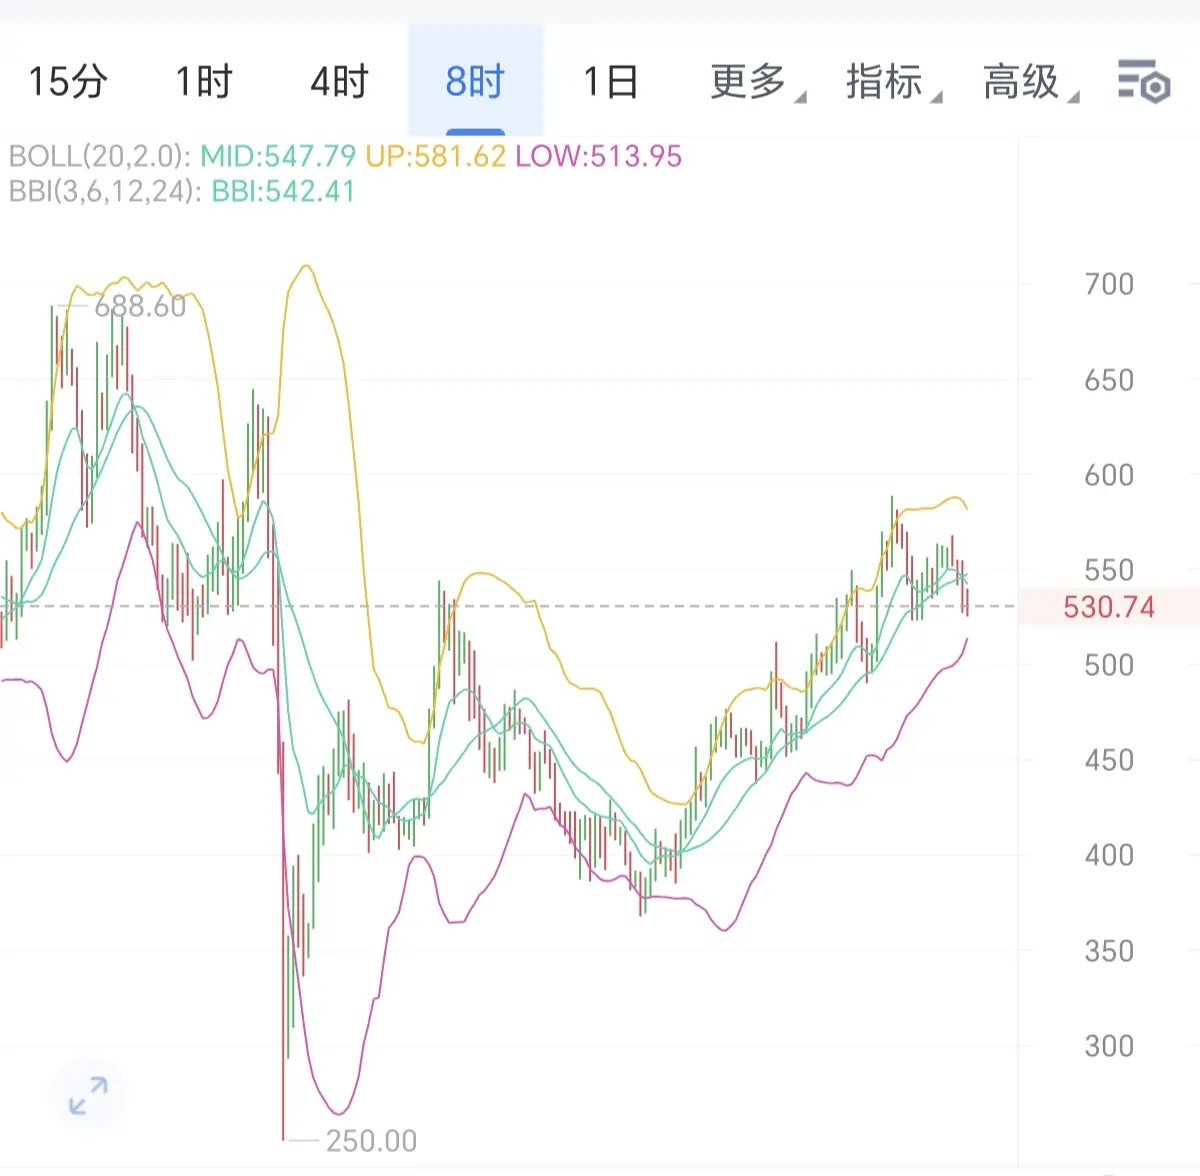Viewport: 1200px width, 1176px height.
Task: Click the 400 price axis label
Action: [1109, 855]
